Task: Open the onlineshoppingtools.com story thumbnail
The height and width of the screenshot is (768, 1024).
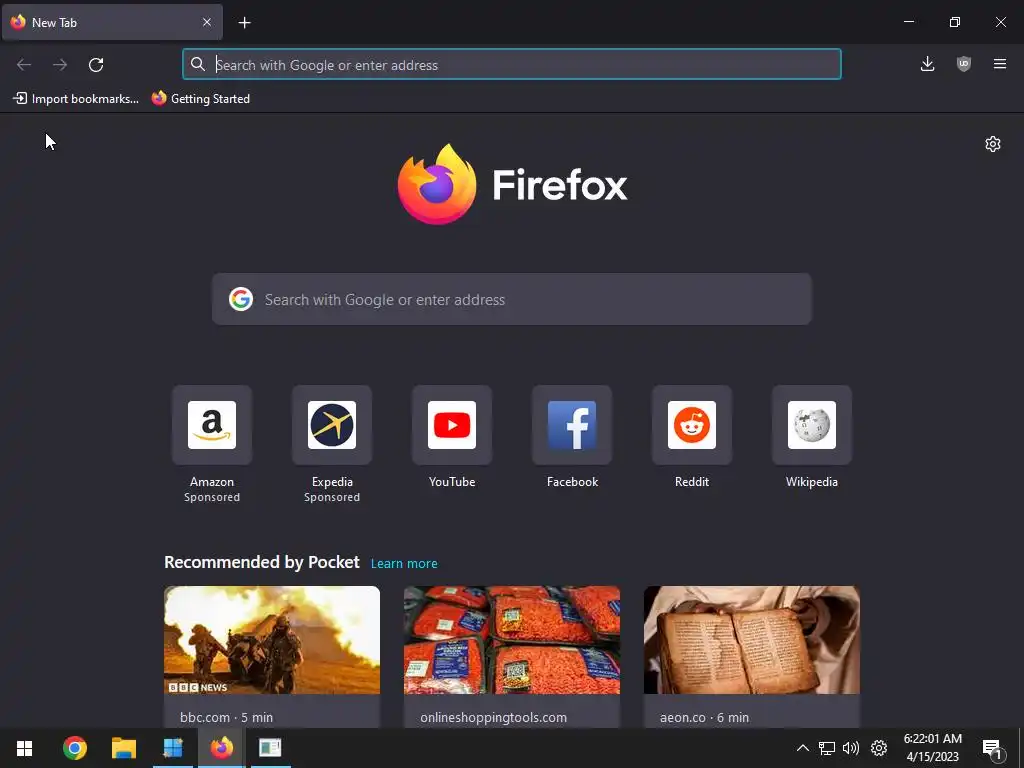Action: [x=512, y=640]
